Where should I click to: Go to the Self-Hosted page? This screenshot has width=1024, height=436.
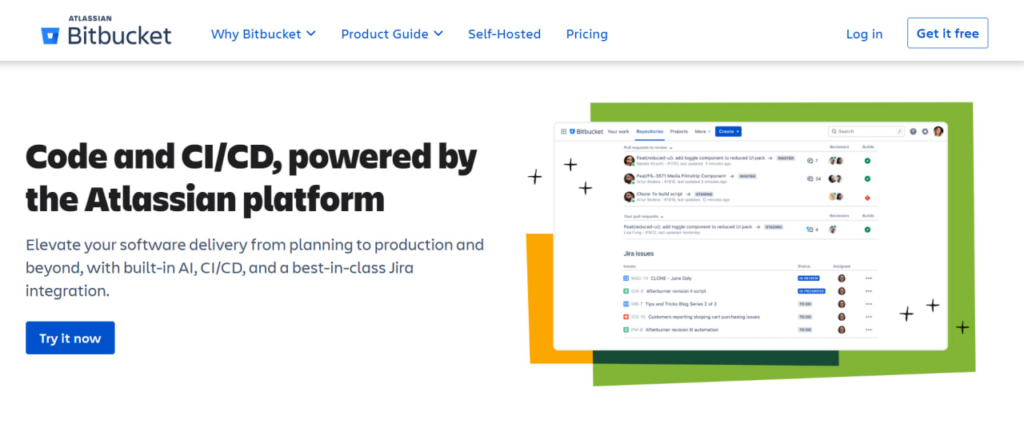point(504,34)
